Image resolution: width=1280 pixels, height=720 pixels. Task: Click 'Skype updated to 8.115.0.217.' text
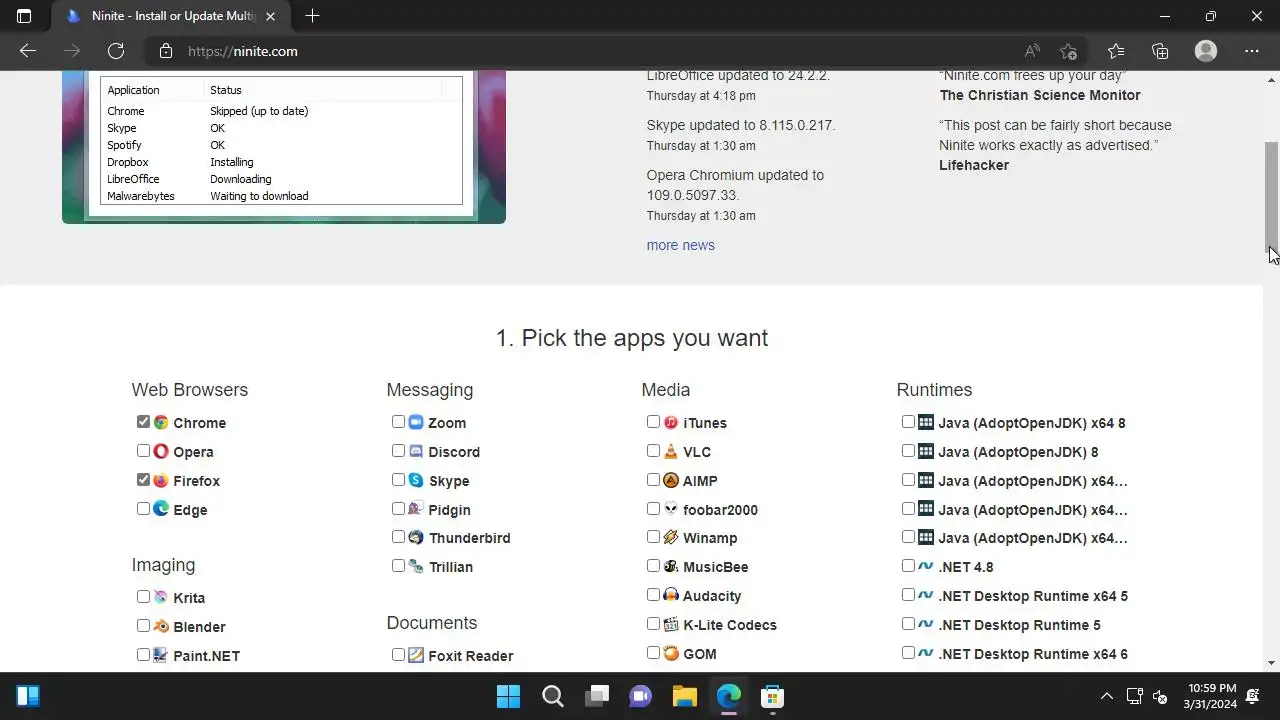click(x=741, y=125)
